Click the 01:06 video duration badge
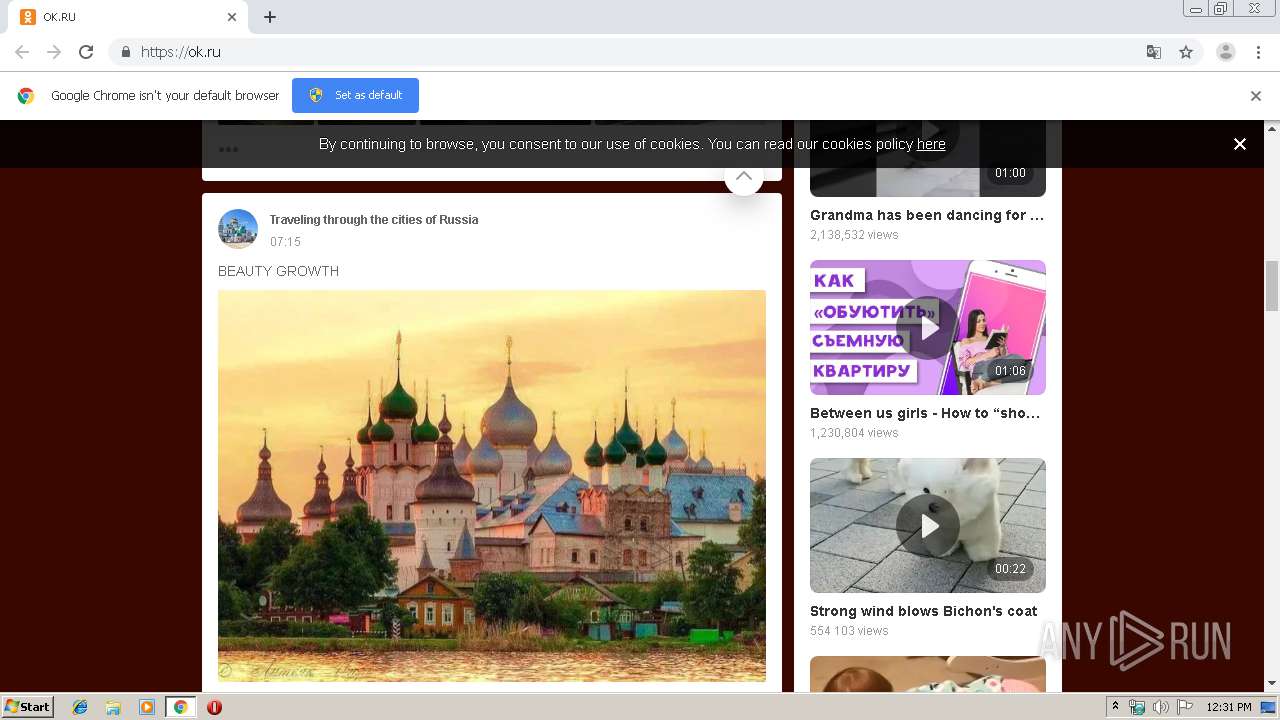This screenshot has height=720, width=1280. pyautogui.click(x=1010, y=371)
